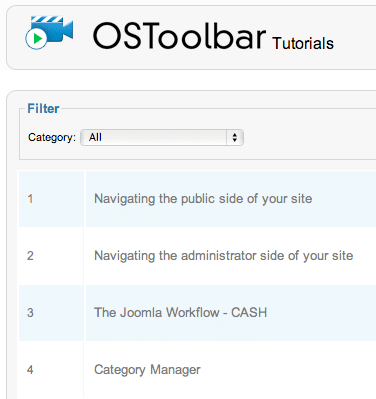Screen dimensions: 376x399
Task: Select row number 3 cell
Action: pos(51,313)
